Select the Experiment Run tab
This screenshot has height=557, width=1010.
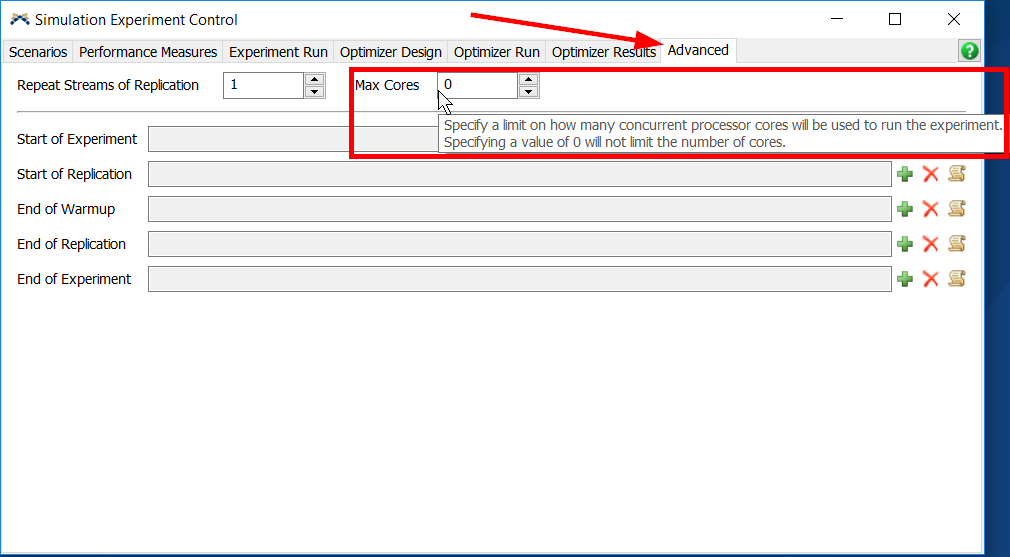pyautogui.click(x=278, y=52)
